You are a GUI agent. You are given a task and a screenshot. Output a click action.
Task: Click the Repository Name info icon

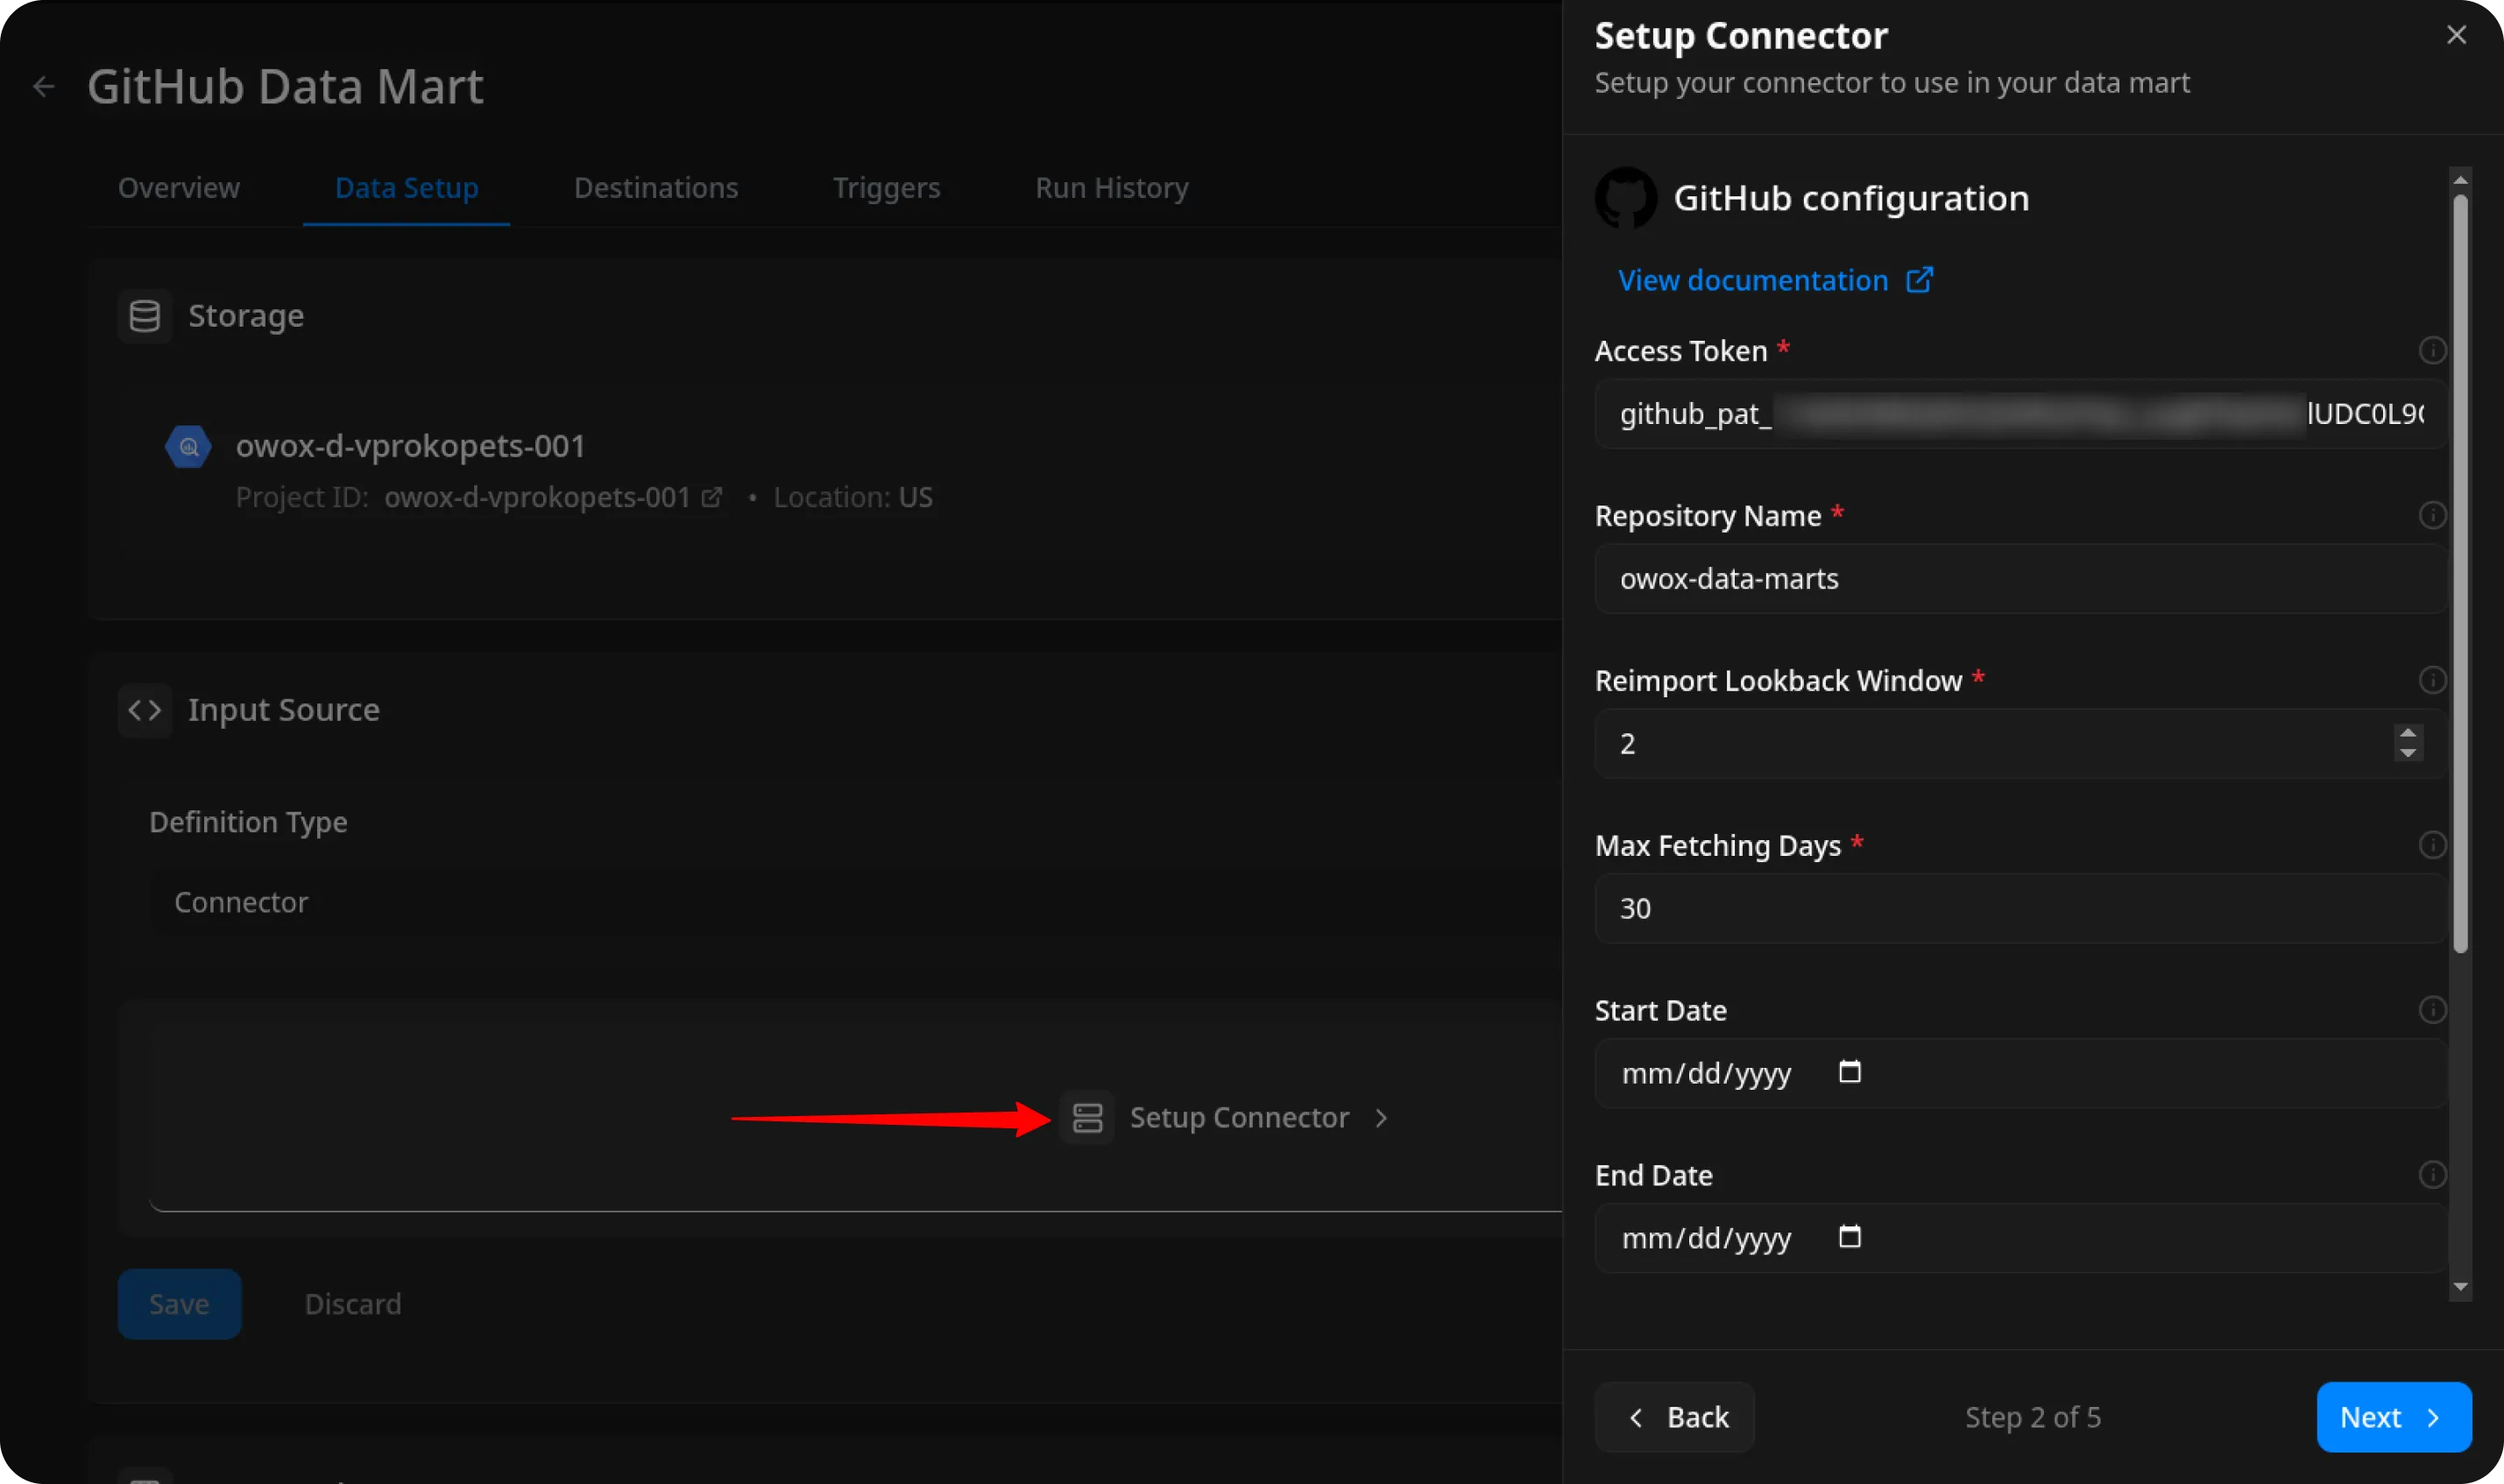(x=2431, y=515)
